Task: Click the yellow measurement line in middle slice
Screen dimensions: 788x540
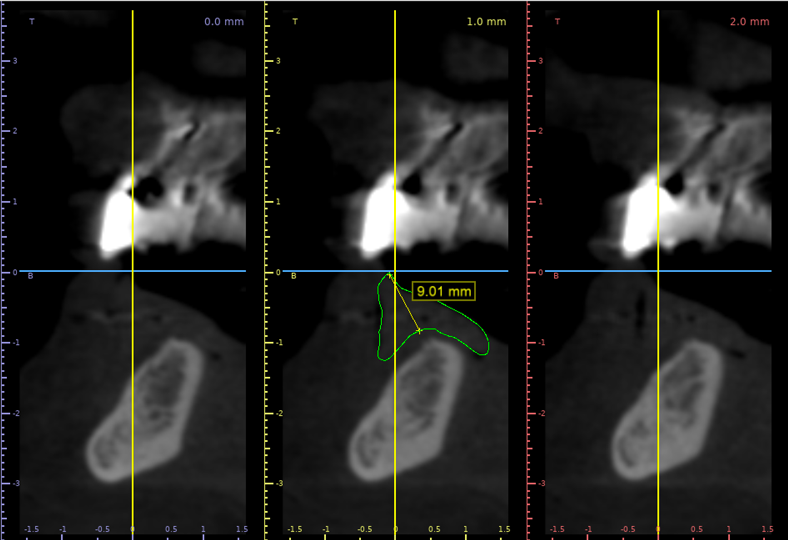Action: (x=404, y=302)
